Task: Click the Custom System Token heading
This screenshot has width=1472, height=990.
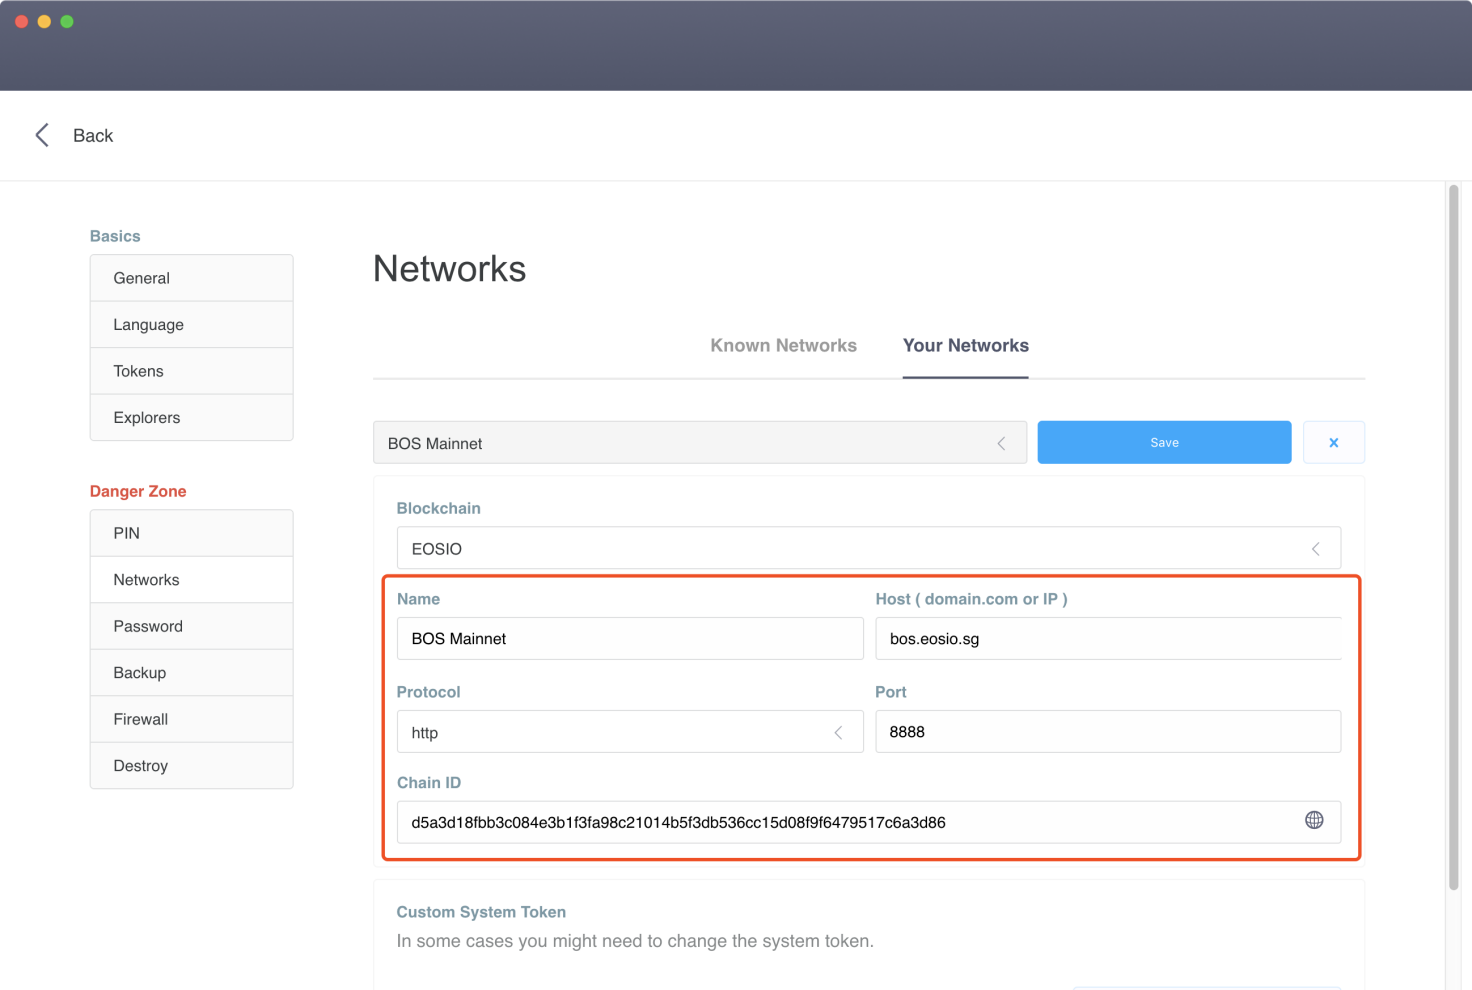Action: pos(481,912)
